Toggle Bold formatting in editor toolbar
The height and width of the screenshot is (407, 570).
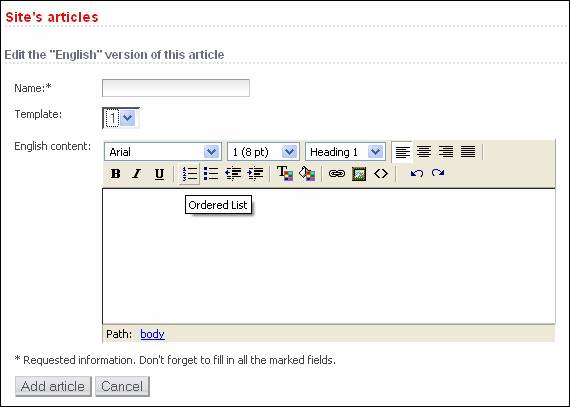(116, 174)
